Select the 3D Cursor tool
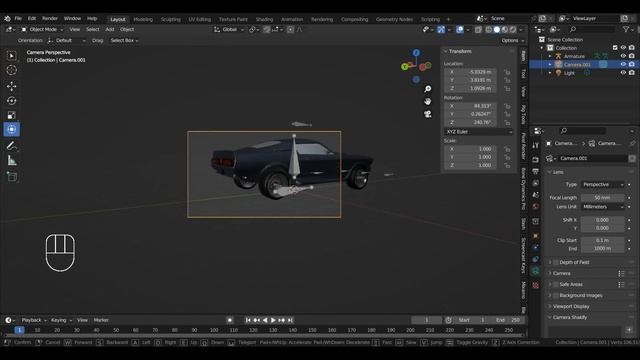Viewport: 640px width, 360px height. coord(11,70)
